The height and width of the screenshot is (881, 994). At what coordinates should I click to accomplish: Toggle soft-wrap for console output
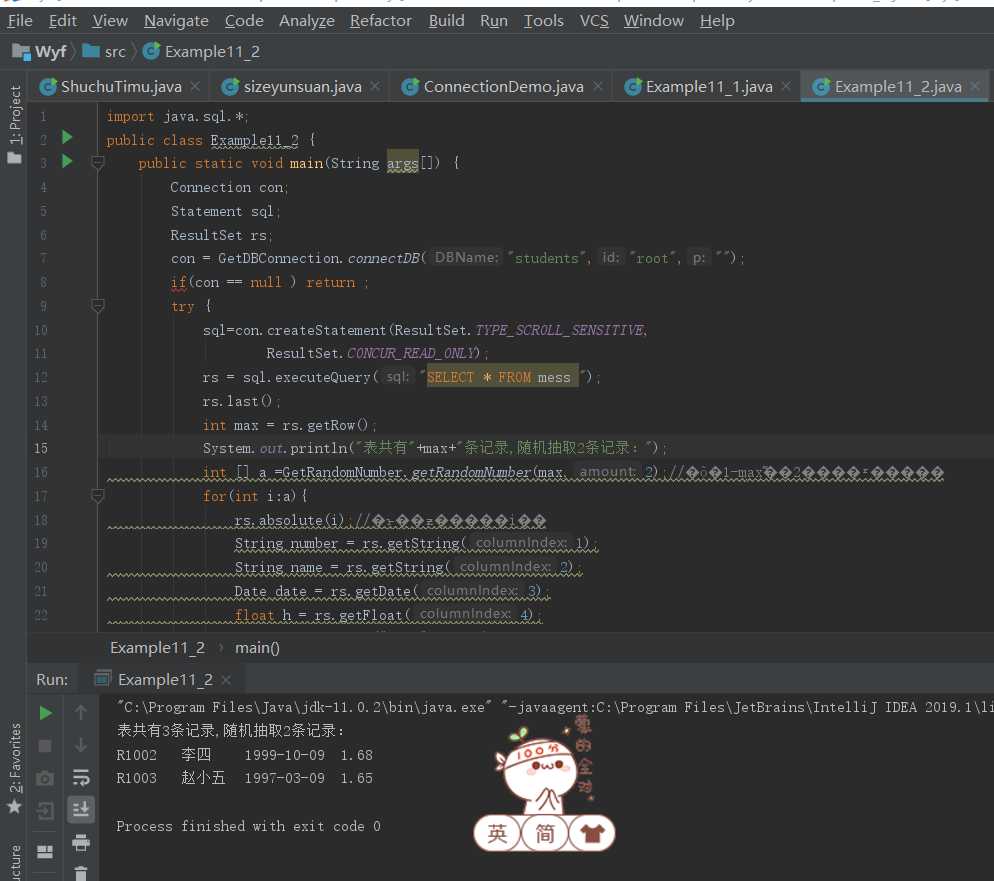(x=81, y=778)
